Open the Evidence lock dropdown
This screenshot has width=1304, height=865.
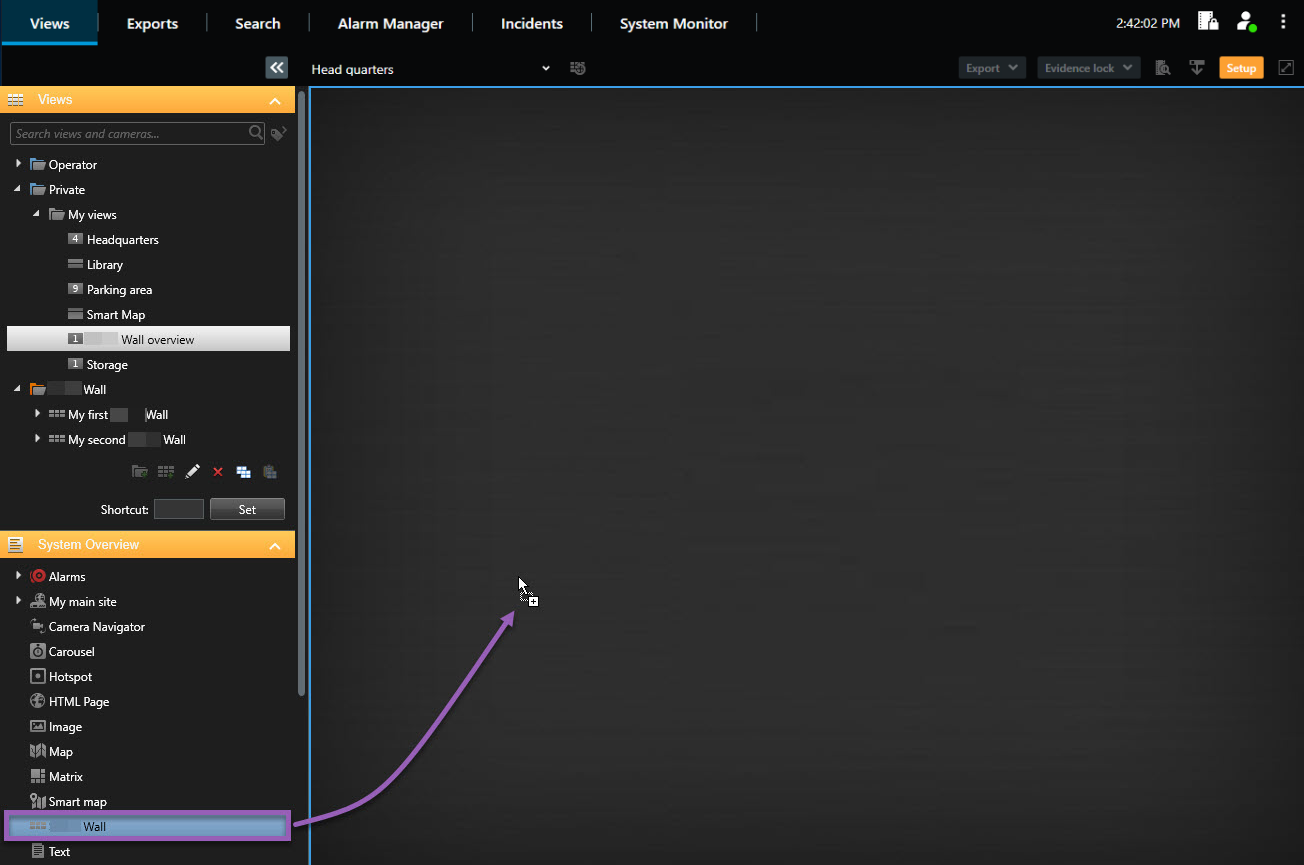pos(1087,67)
